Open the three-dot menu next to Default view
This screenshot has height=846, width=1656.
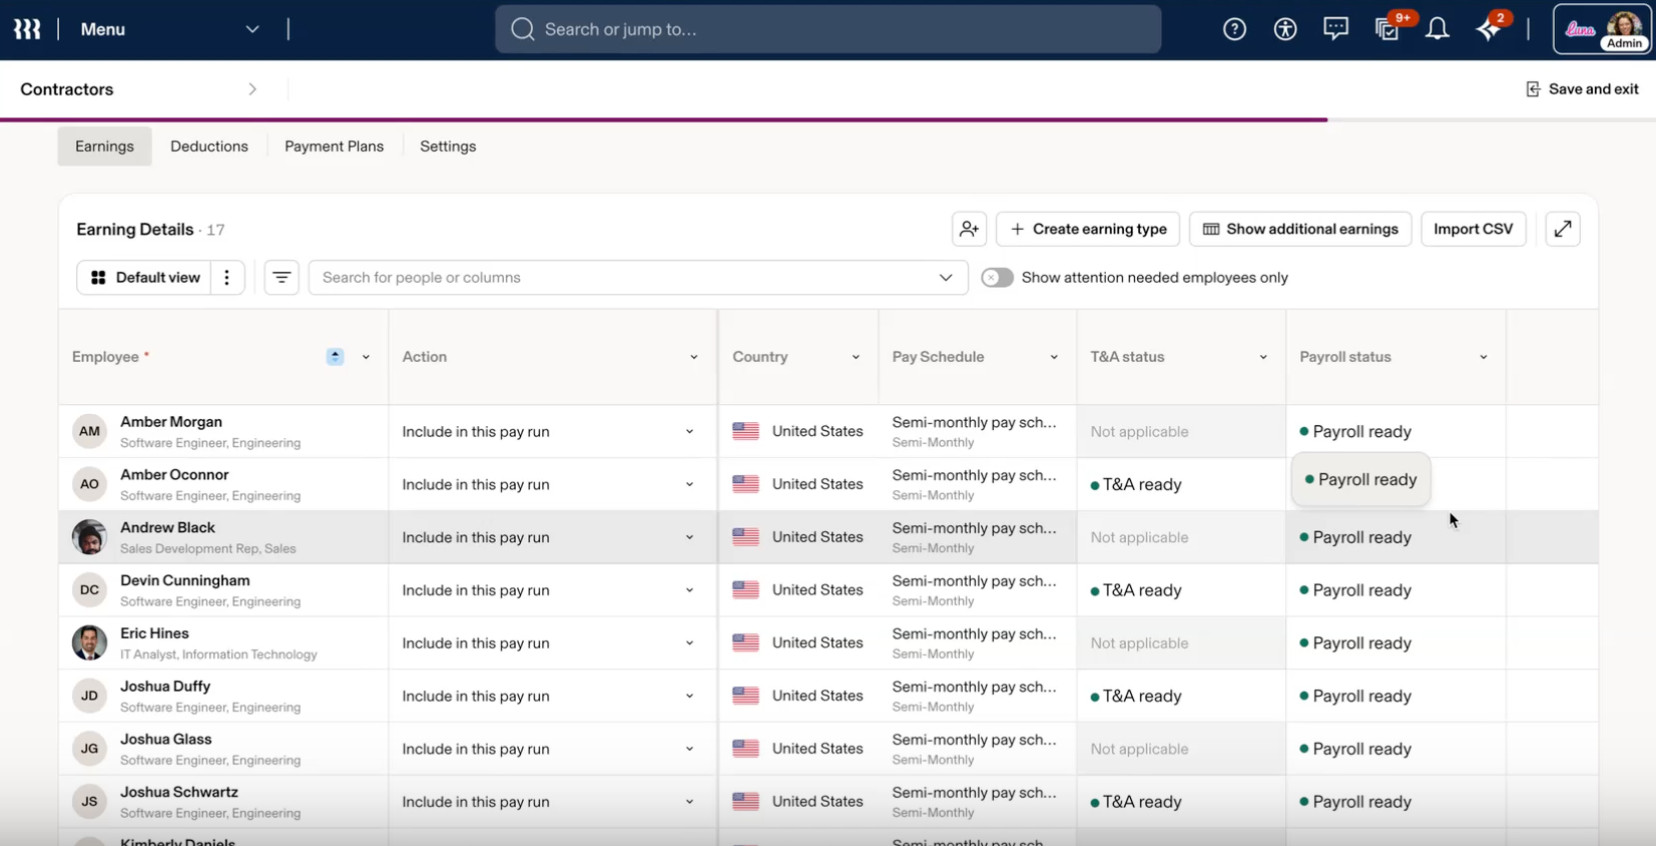[x=227, y=277]
